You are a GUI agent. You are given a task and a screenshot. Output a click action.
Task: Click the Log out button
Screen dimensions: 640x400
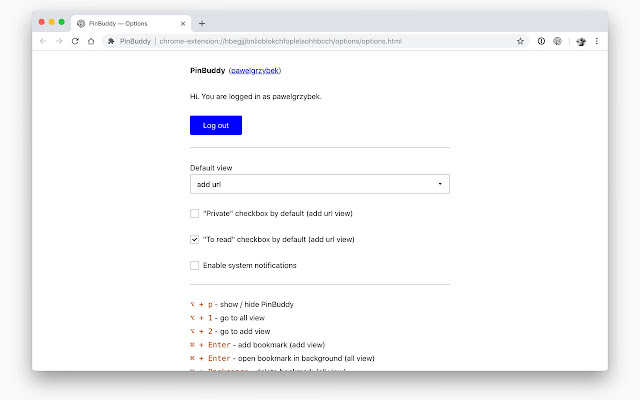215,125
